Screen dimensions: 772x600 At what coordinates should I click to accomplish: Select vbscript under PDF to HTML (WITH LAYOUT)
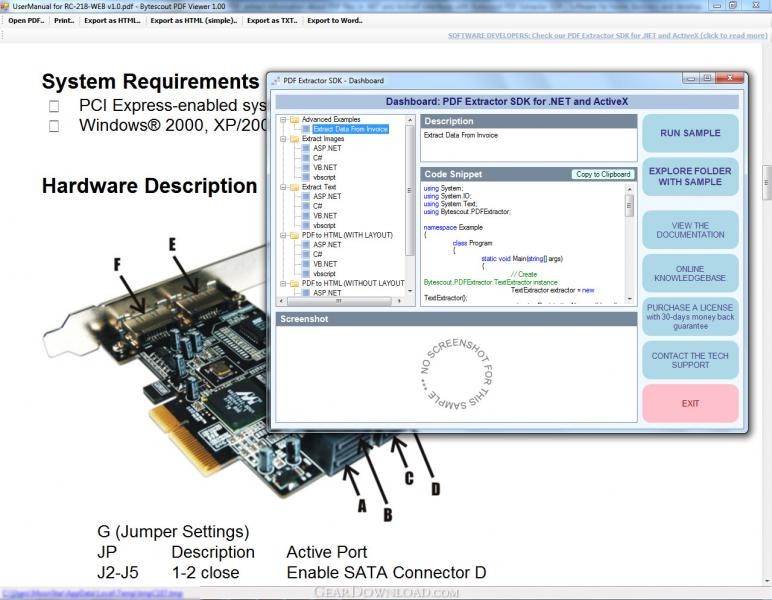pyautogui.click(x=324, y=274)
